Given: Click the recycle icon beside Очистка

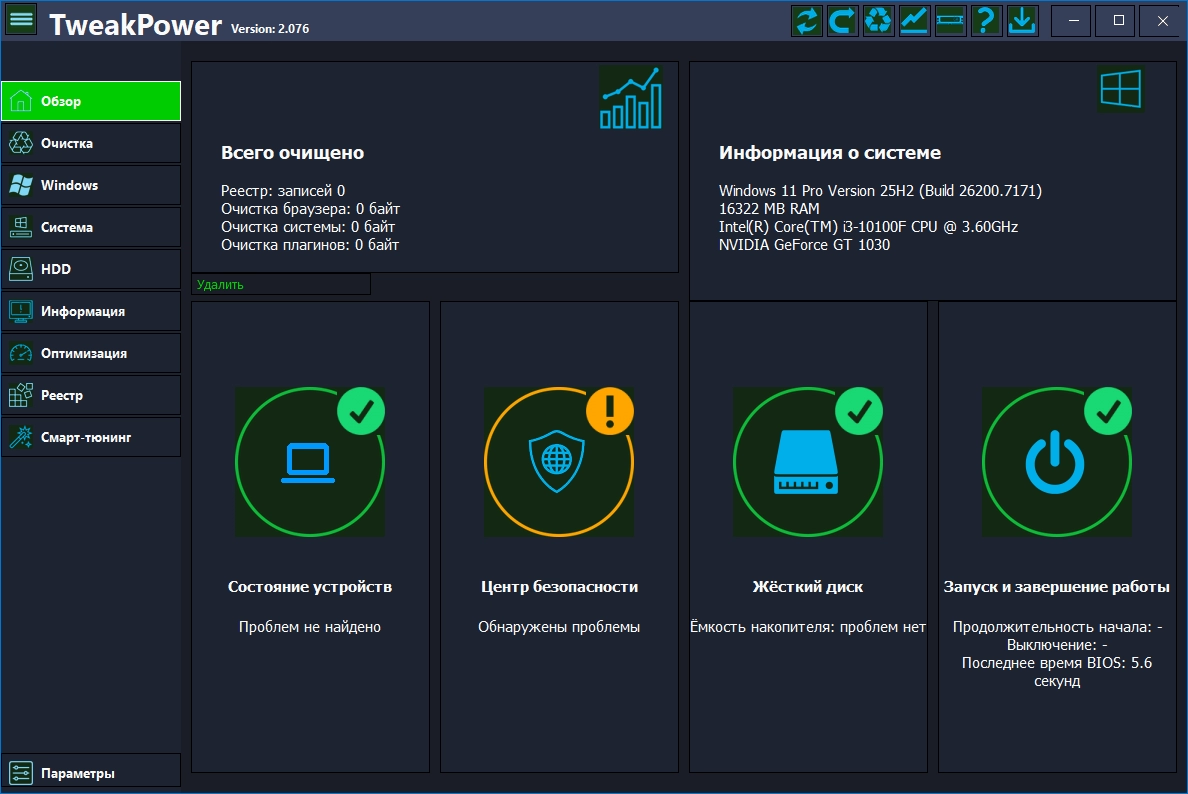Looking at the screenshot, I should pyautogui.click(x=20, y=143).
